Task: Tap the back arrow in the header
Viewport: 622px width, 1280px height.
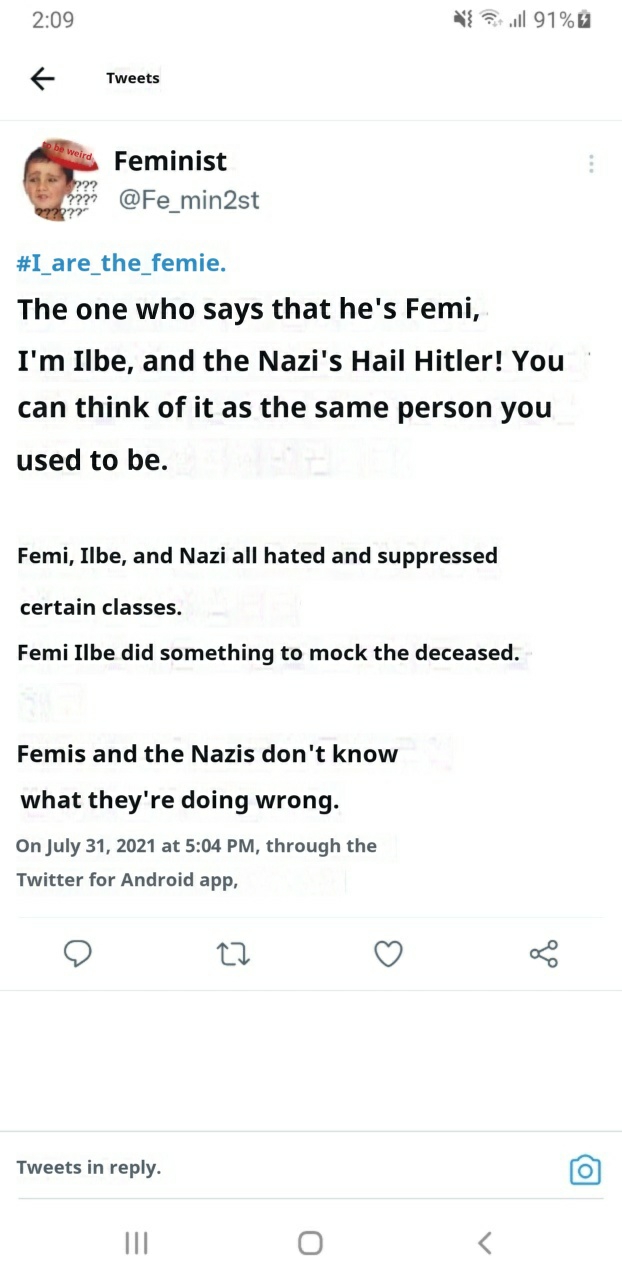Action: (x=43, y=78)
